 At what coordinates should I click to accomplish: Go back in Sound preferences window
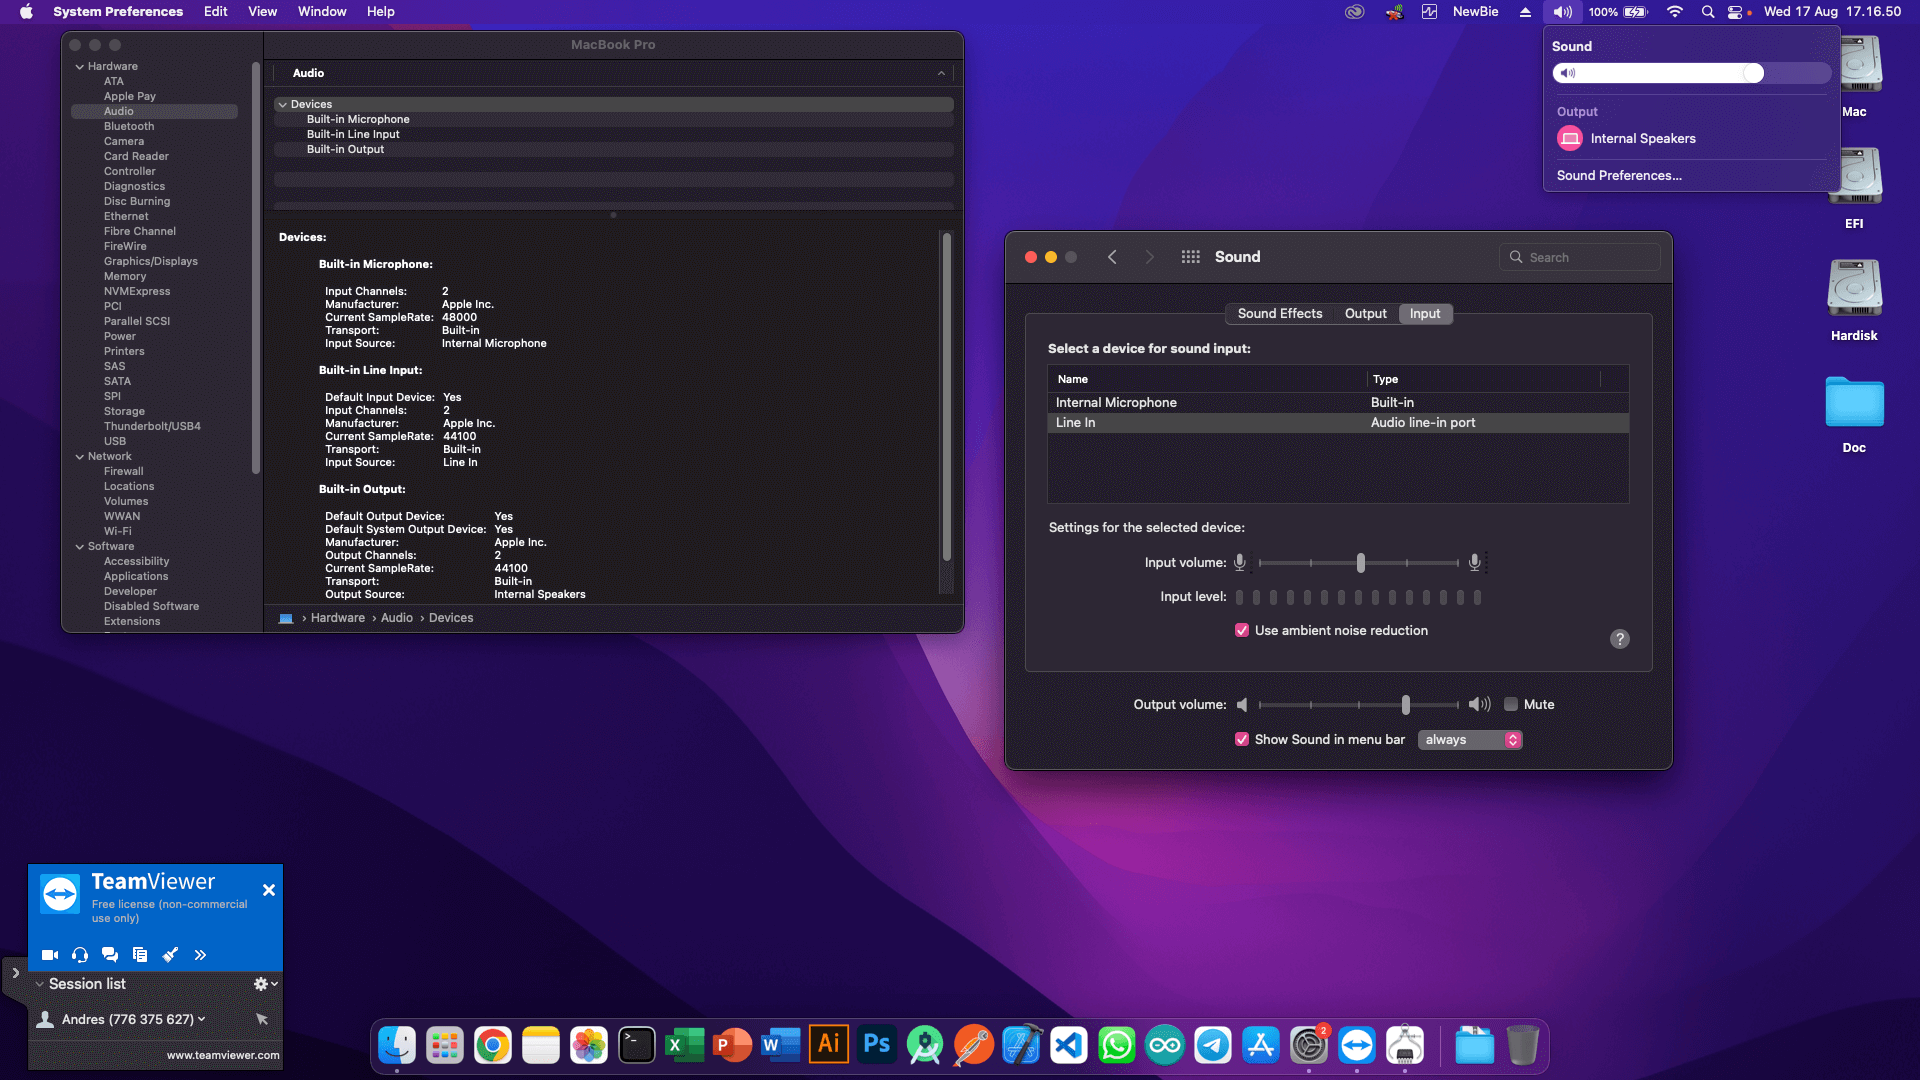pos(1112,257)
